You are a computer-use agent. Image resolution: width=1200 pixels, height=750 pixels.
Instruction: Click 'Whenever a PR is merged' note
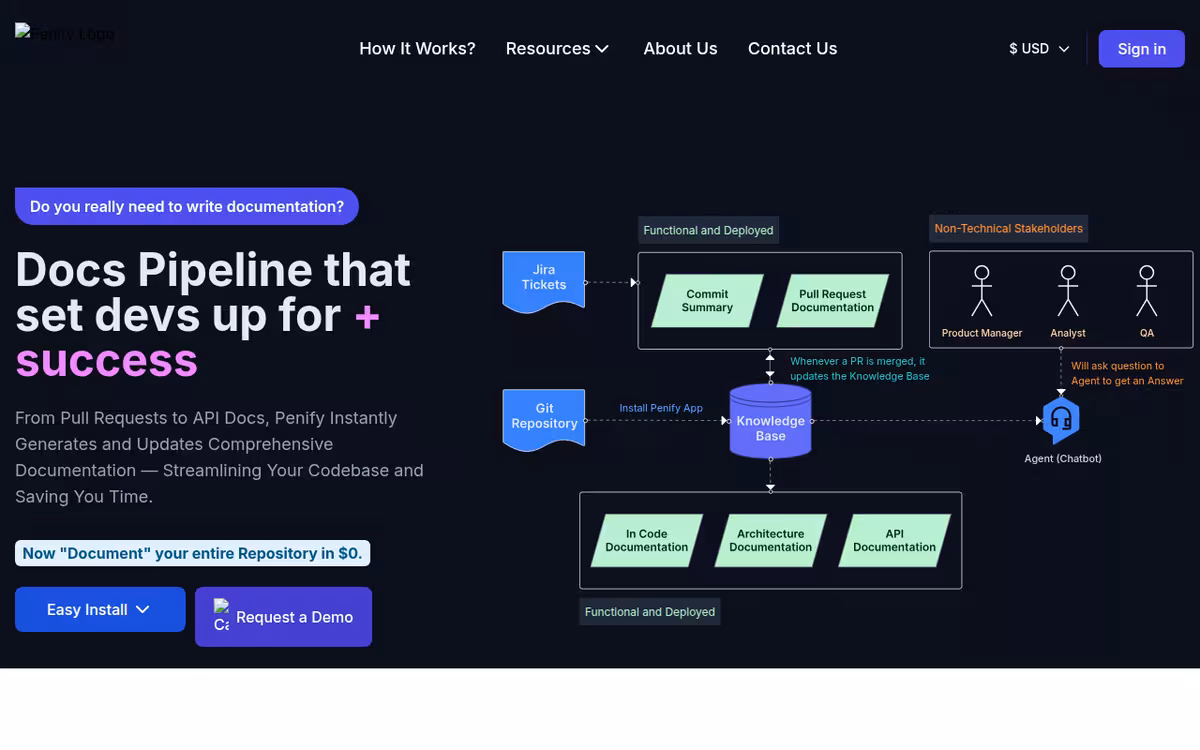tap(859, 369)
